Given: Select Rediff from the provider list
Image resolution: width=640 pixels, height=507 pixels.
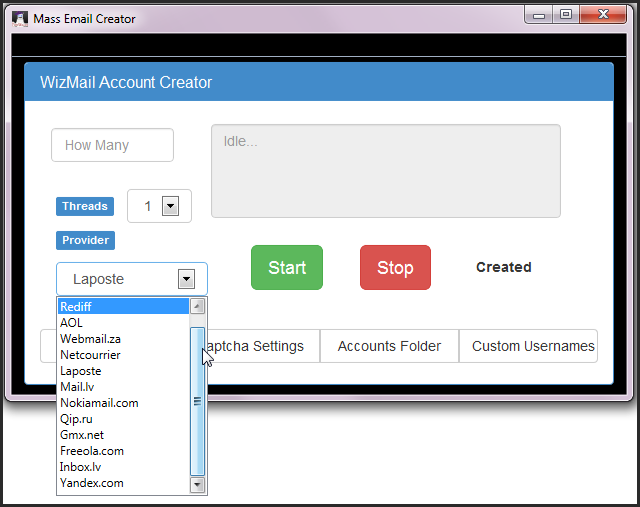Looking at the screenshot, I should [x=124, y=307].
